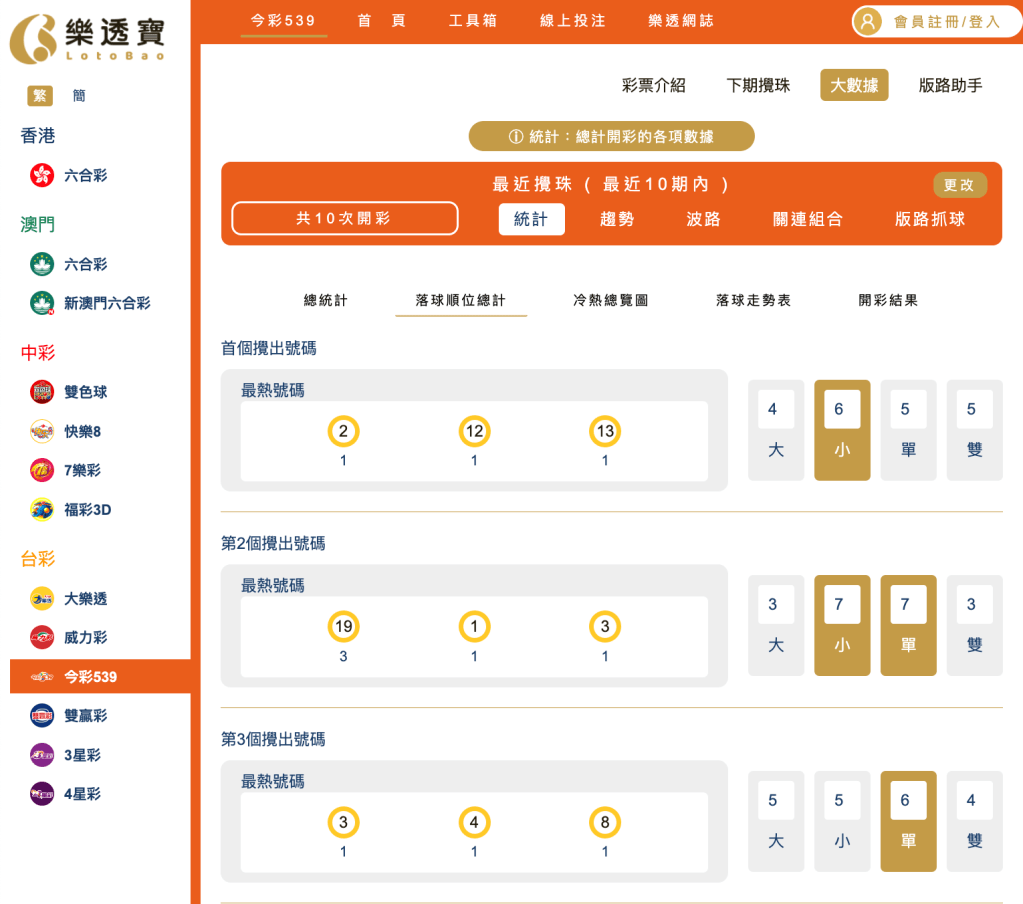Enable 大 for the third drawn number

(775, 820)
